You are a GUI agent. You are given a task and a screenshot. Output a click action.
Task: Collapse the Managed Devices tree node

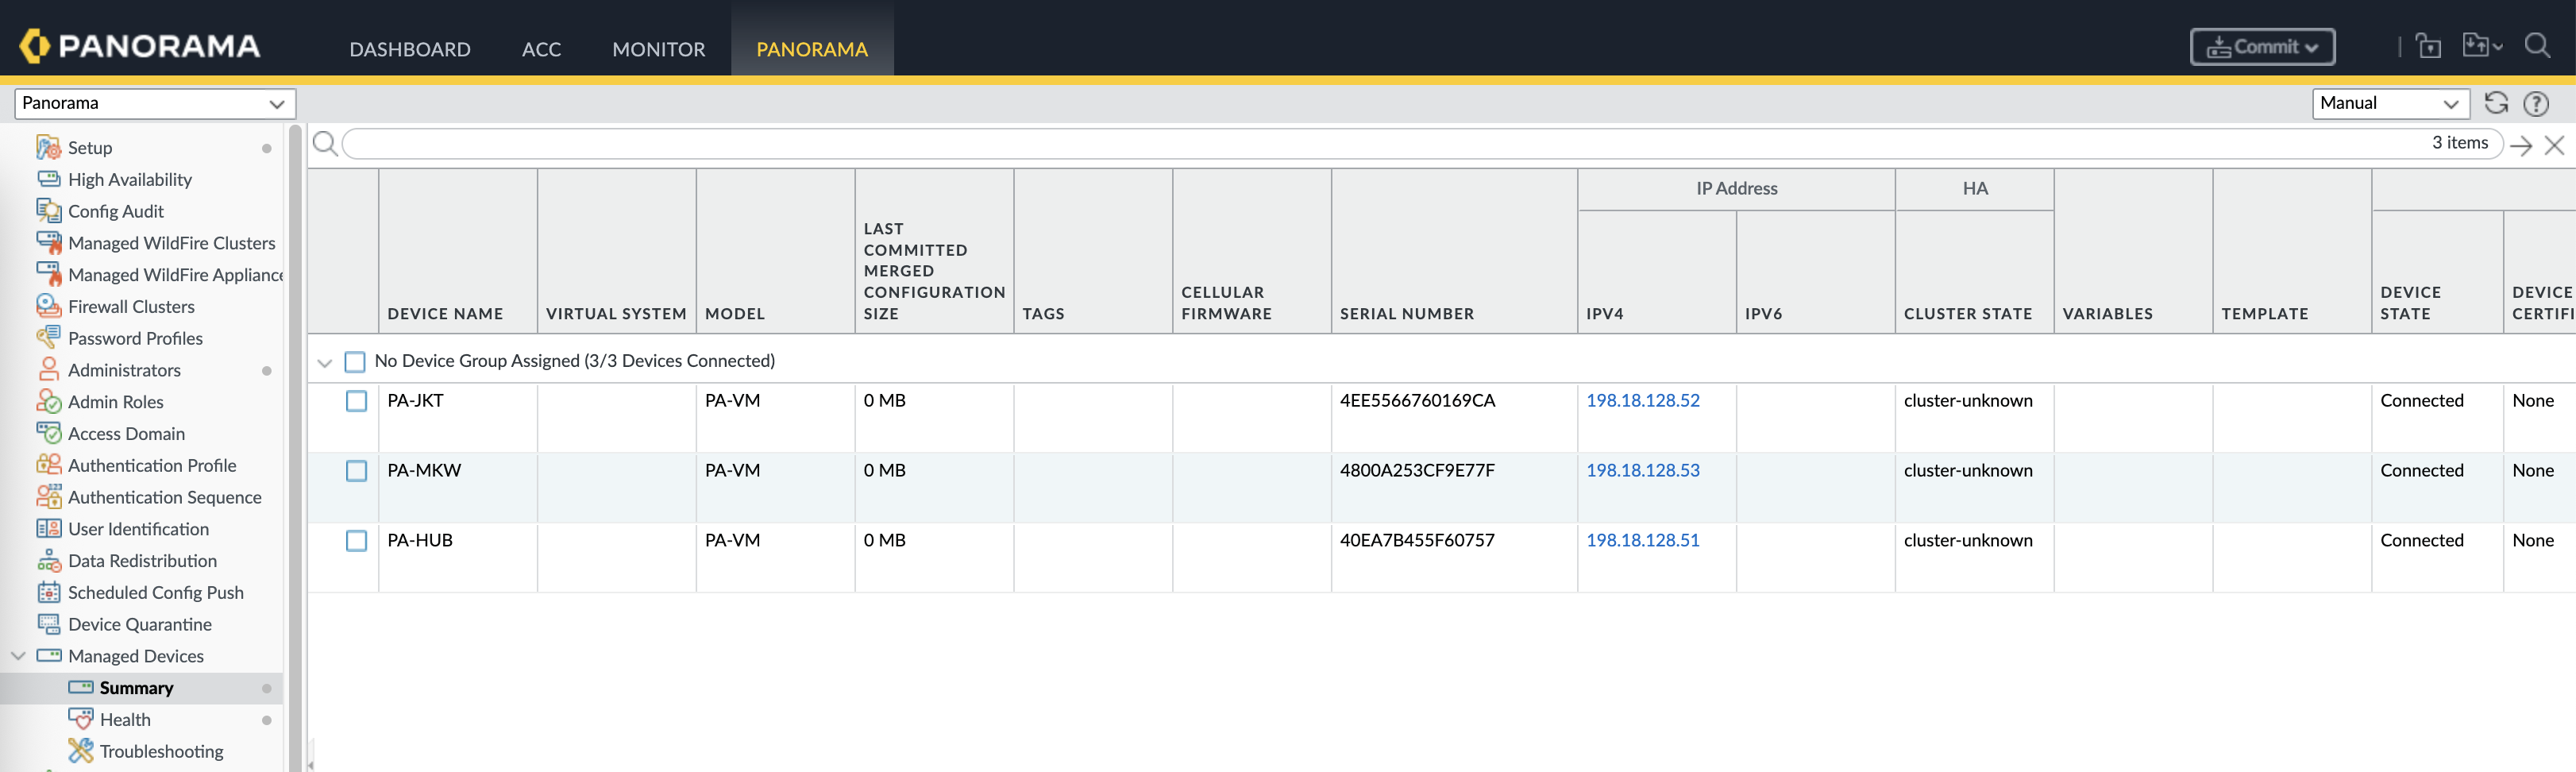[x=18, y=656]
